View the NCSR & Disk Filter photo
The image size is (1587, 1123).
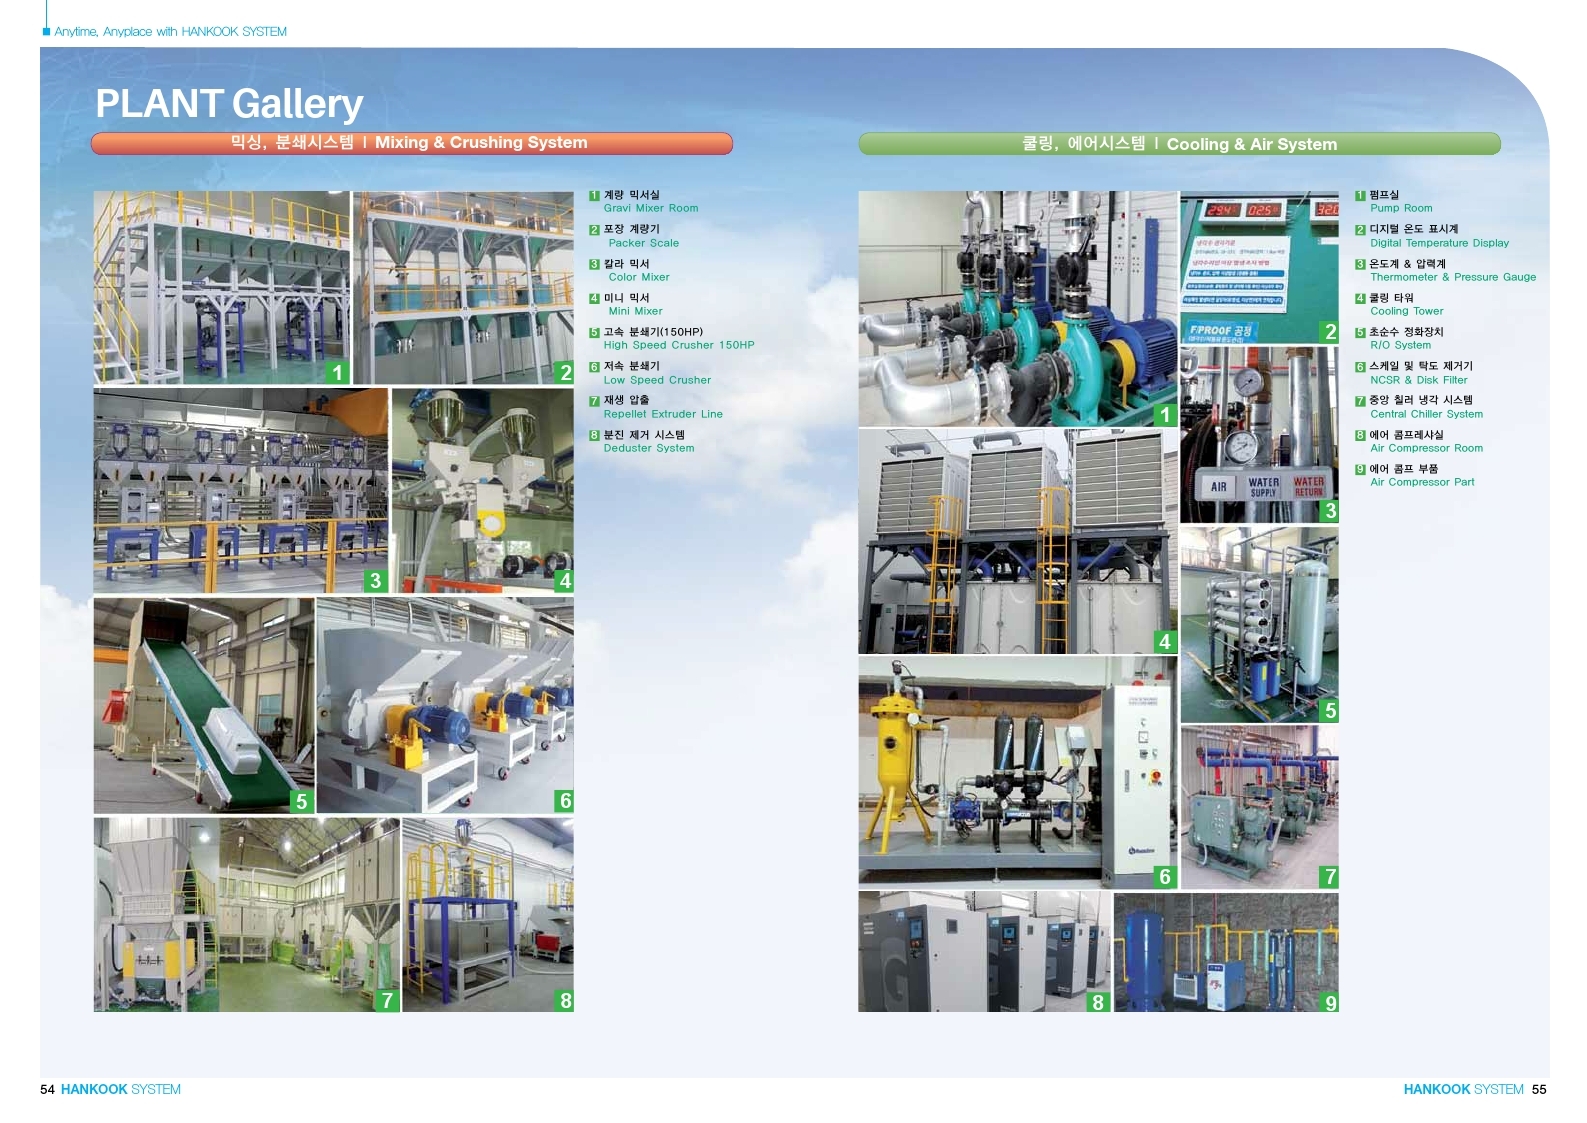tap(1018, 772)
